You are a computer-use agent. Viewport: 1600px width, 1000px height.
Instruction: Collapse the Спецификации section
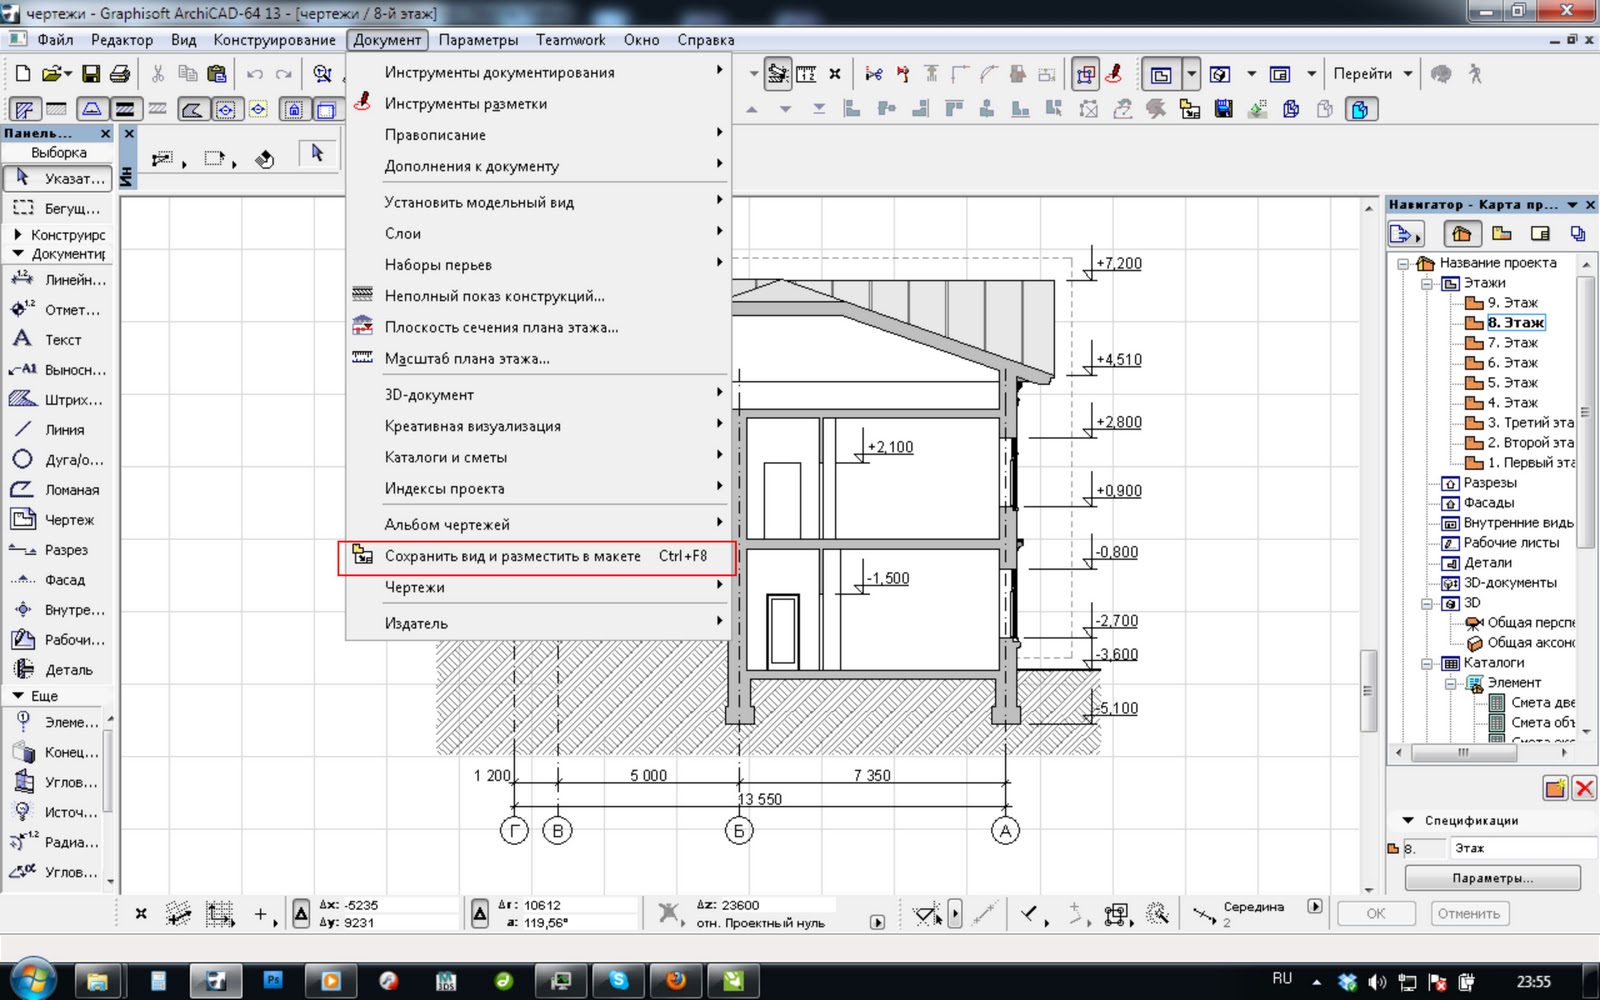pos(1408,820)
